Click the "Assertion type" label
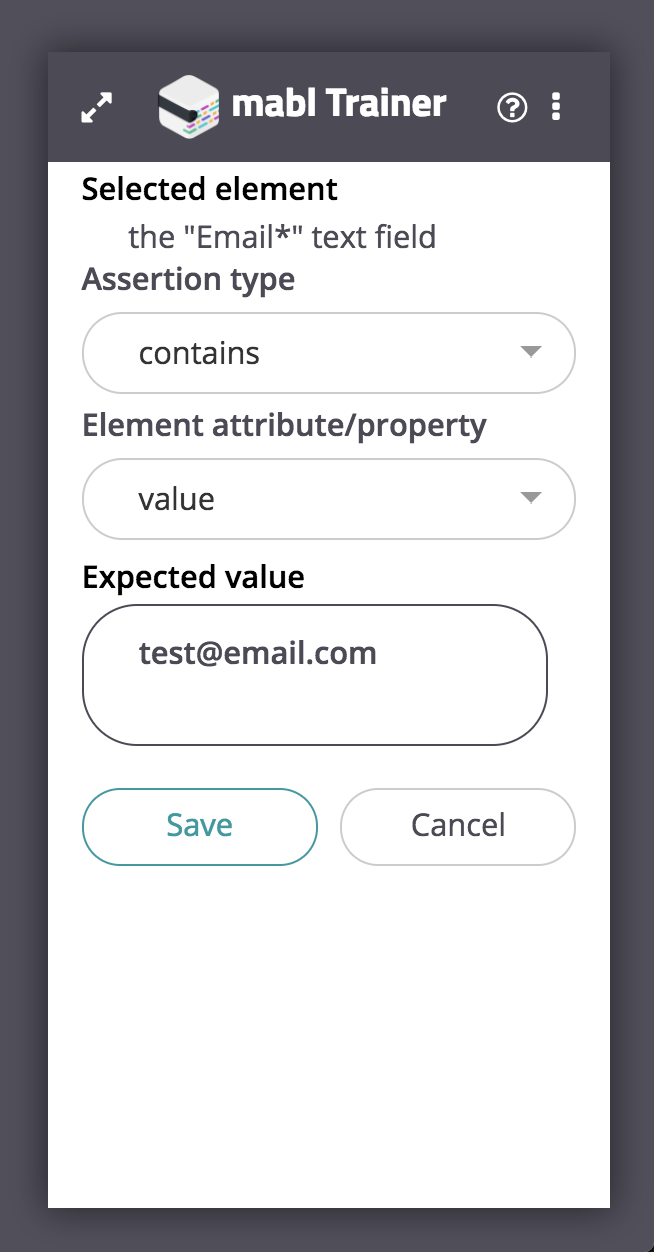Viewport: 654px width, 1252px height. tap(188, 279)
